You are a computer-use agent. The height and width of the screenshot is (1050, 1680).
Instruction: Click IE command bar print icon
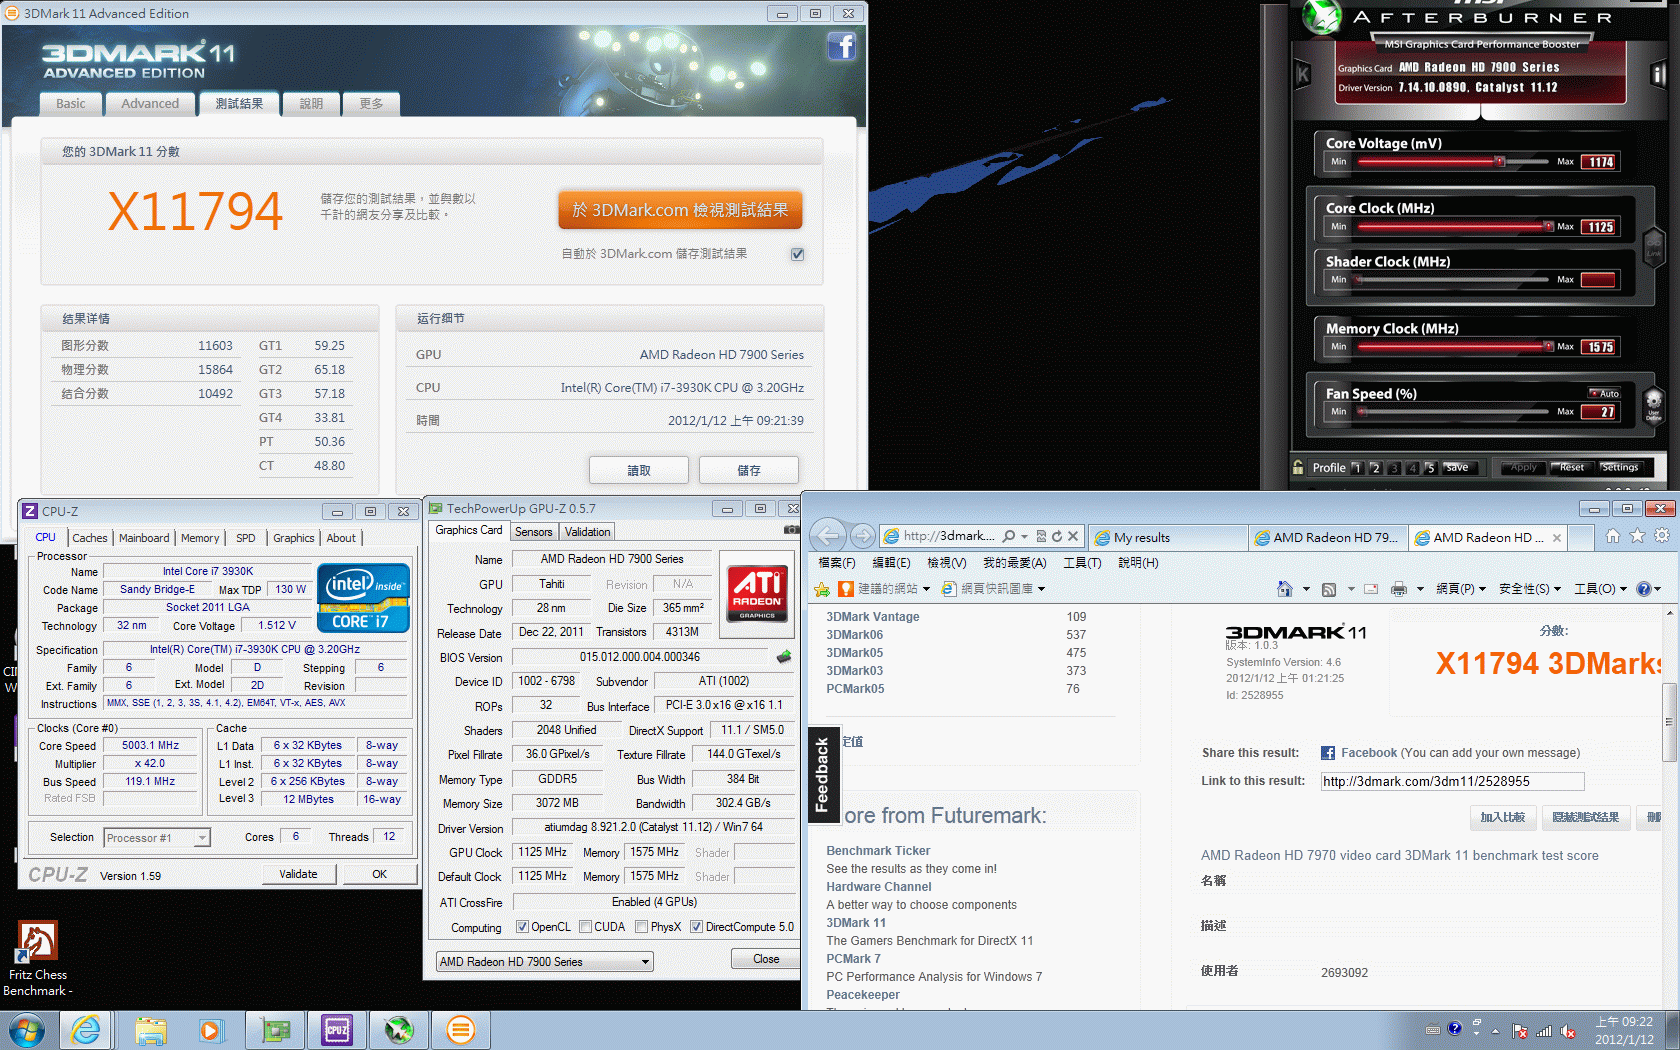[x=1399, y=589]
